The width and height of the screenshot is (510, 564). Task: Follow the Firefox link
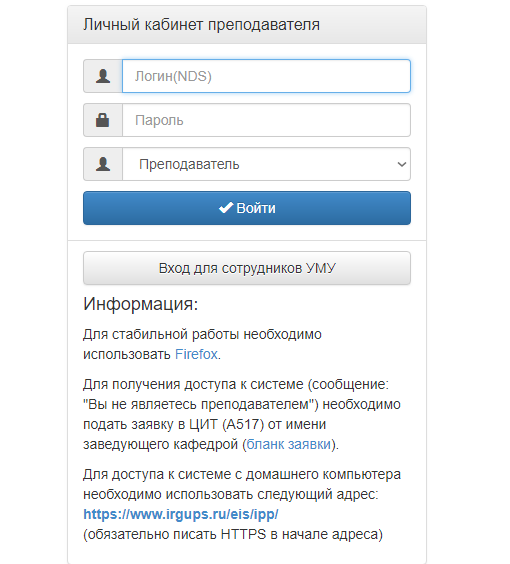click(x=196, y=354)
